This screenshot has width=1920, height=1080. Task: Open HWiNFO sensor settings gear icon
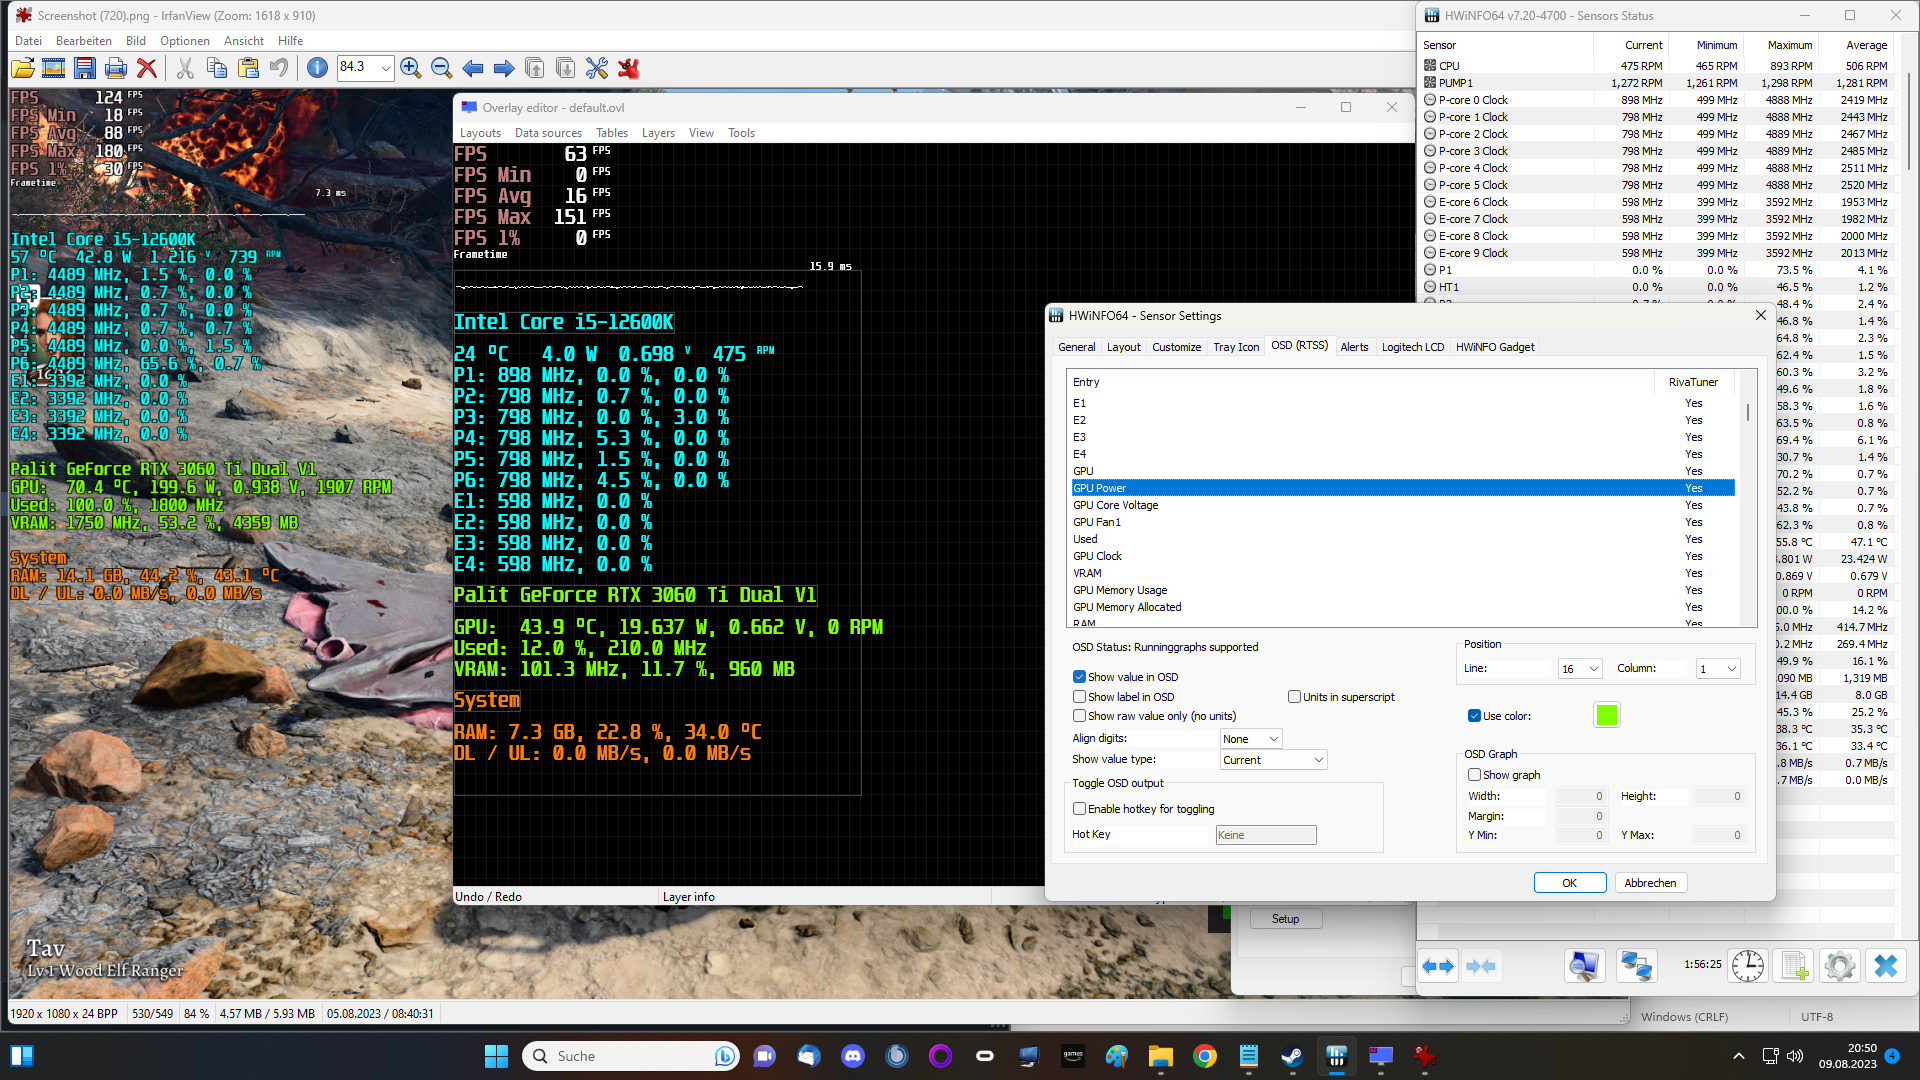[x=1839, y=966]
